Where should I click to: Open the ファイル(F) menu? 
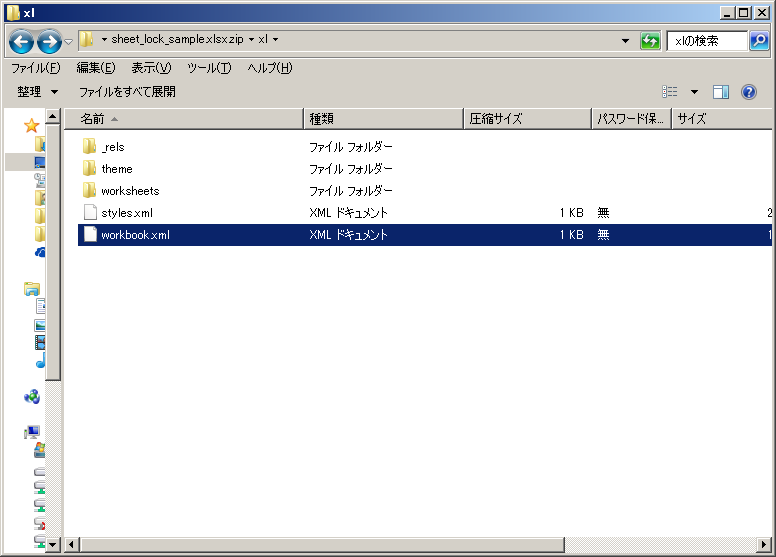(x=36, y=68)
